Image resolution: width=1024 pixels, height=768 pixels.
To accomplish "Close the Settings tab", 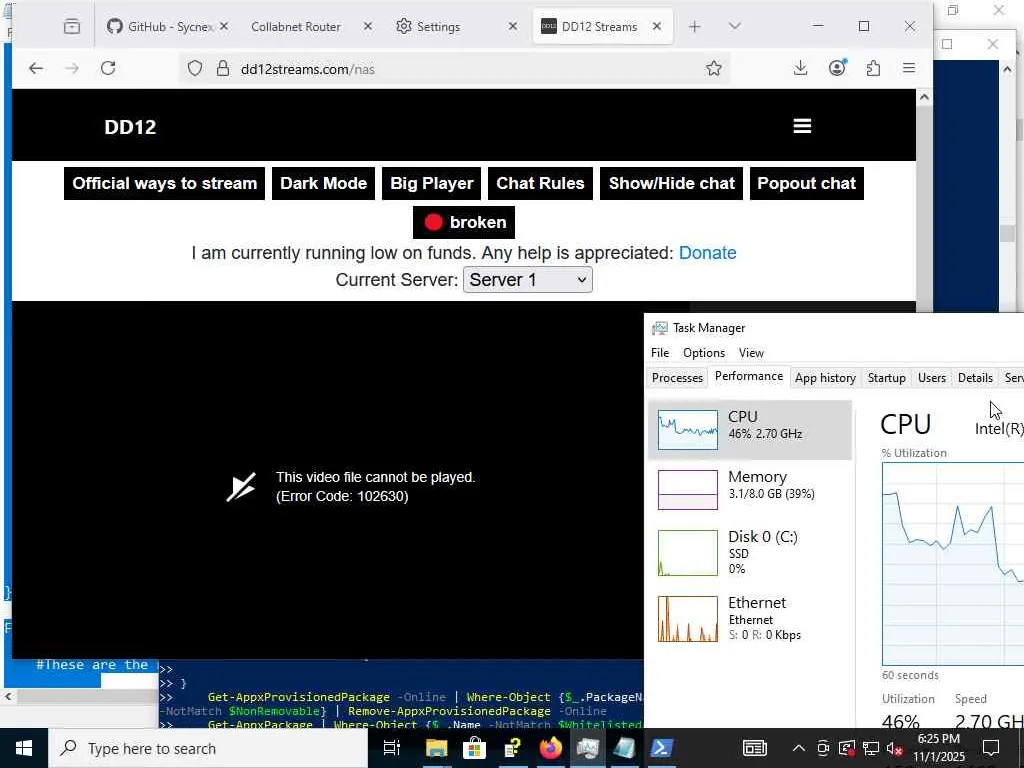I will tap(513, 27).
